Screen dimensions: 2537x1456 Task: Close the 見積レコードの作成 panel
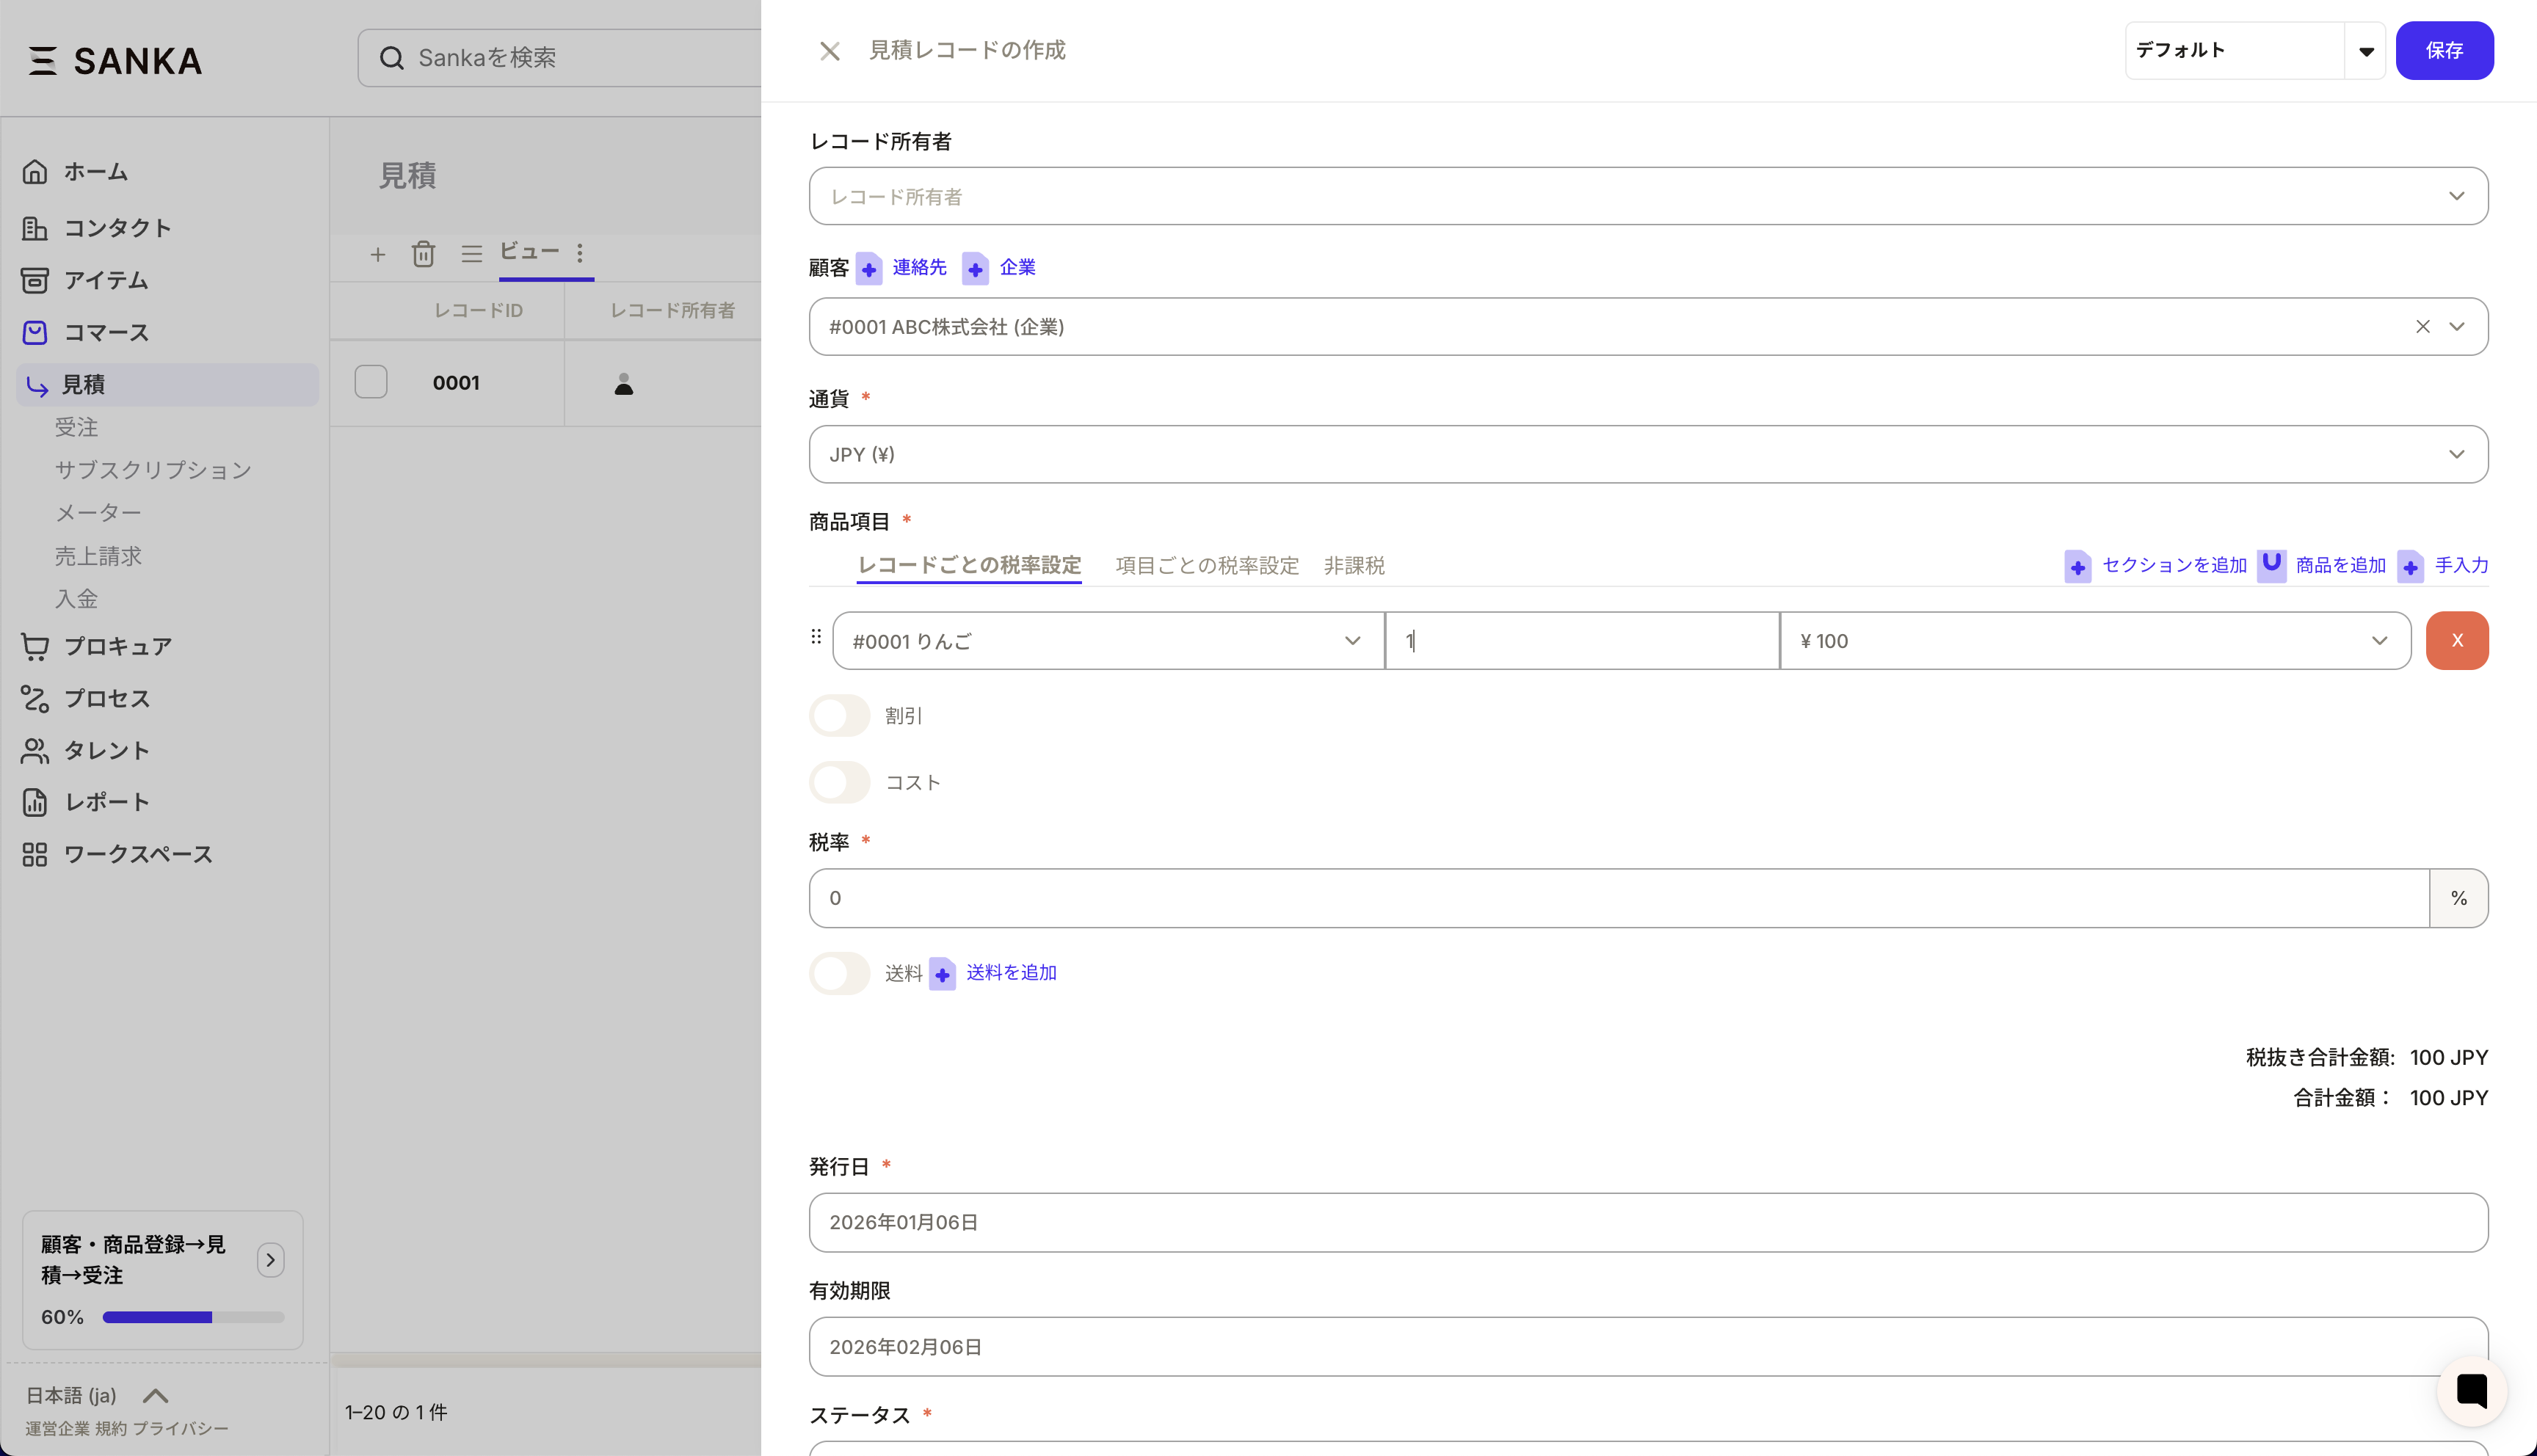[829, 51]
